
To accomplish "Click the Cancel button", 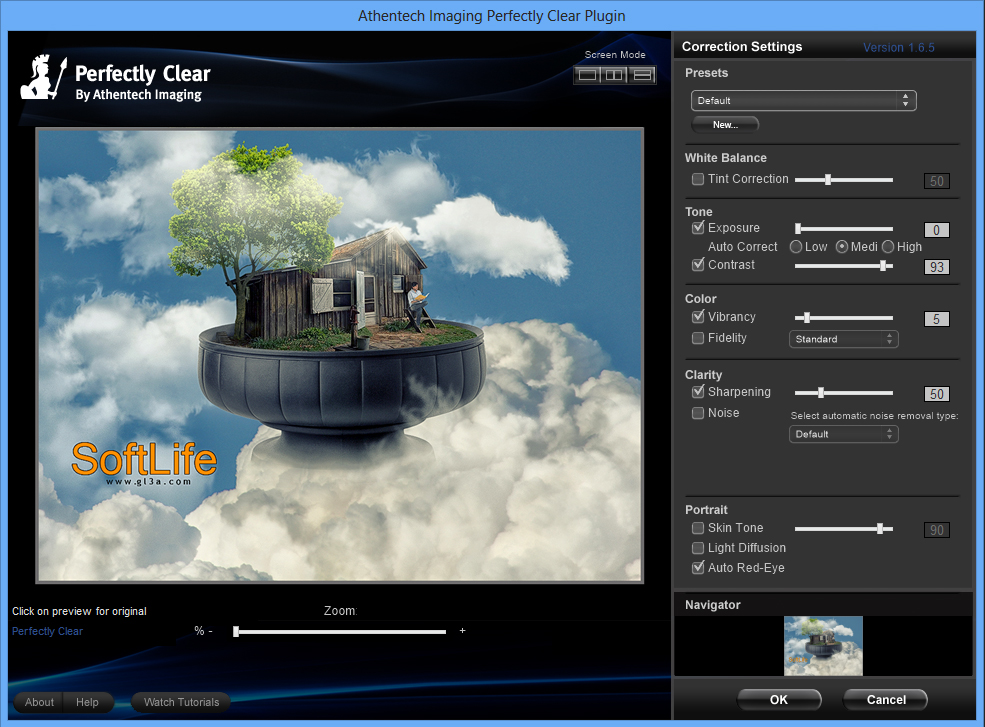I will pyautogui.click(x=886, y=699).
